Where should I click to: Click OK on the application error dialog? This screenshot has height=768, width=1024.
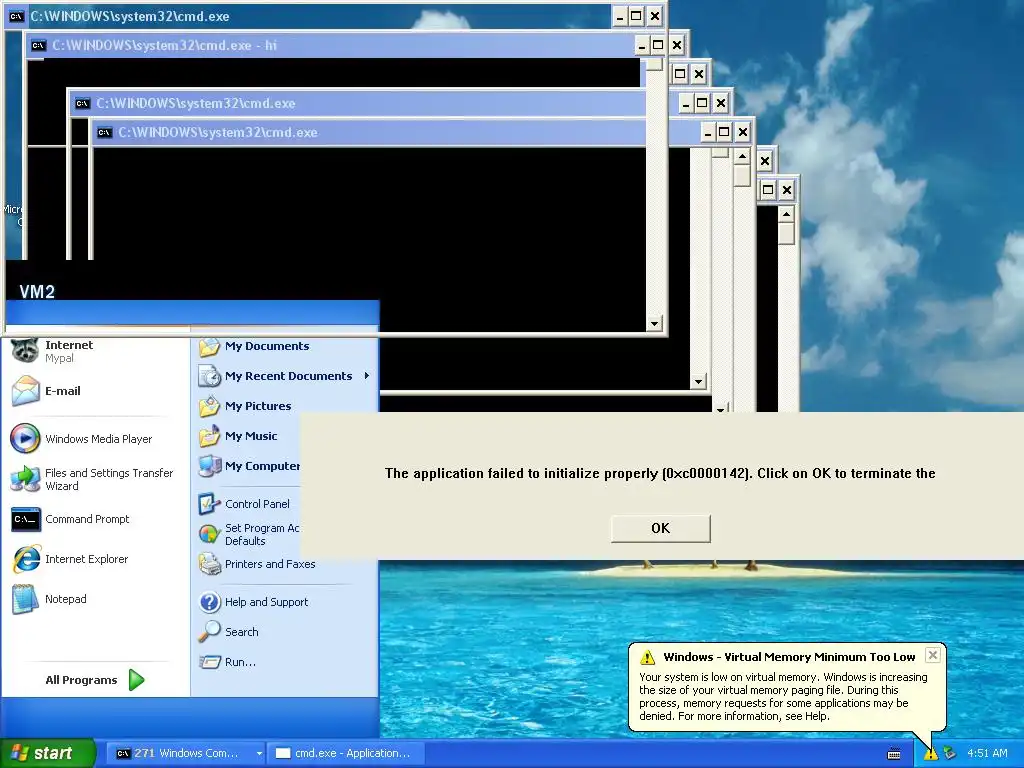click(x=660, y=528)
